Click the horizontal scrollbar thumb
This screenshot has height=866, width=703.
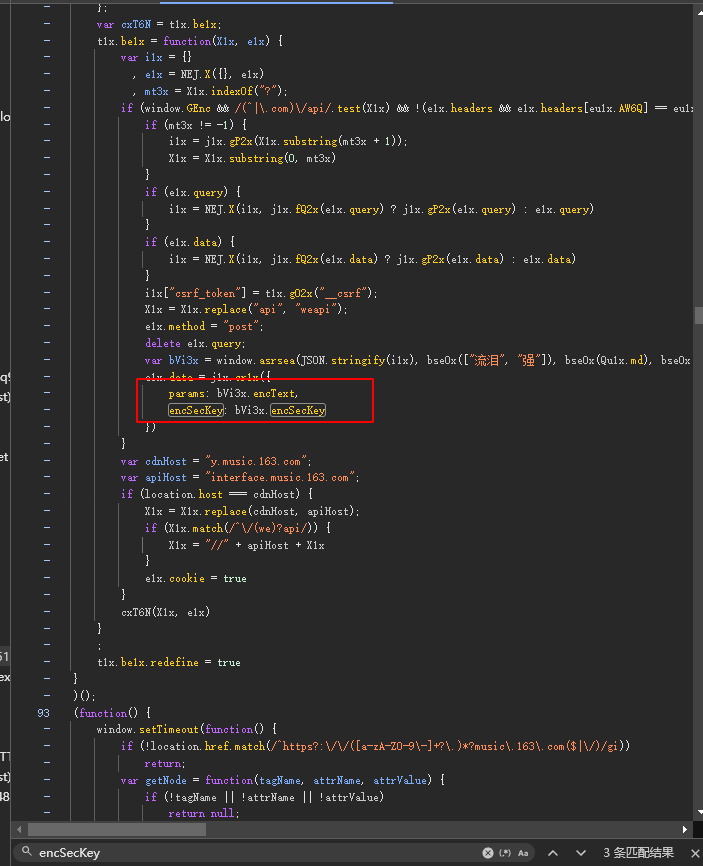pos(116,829)
